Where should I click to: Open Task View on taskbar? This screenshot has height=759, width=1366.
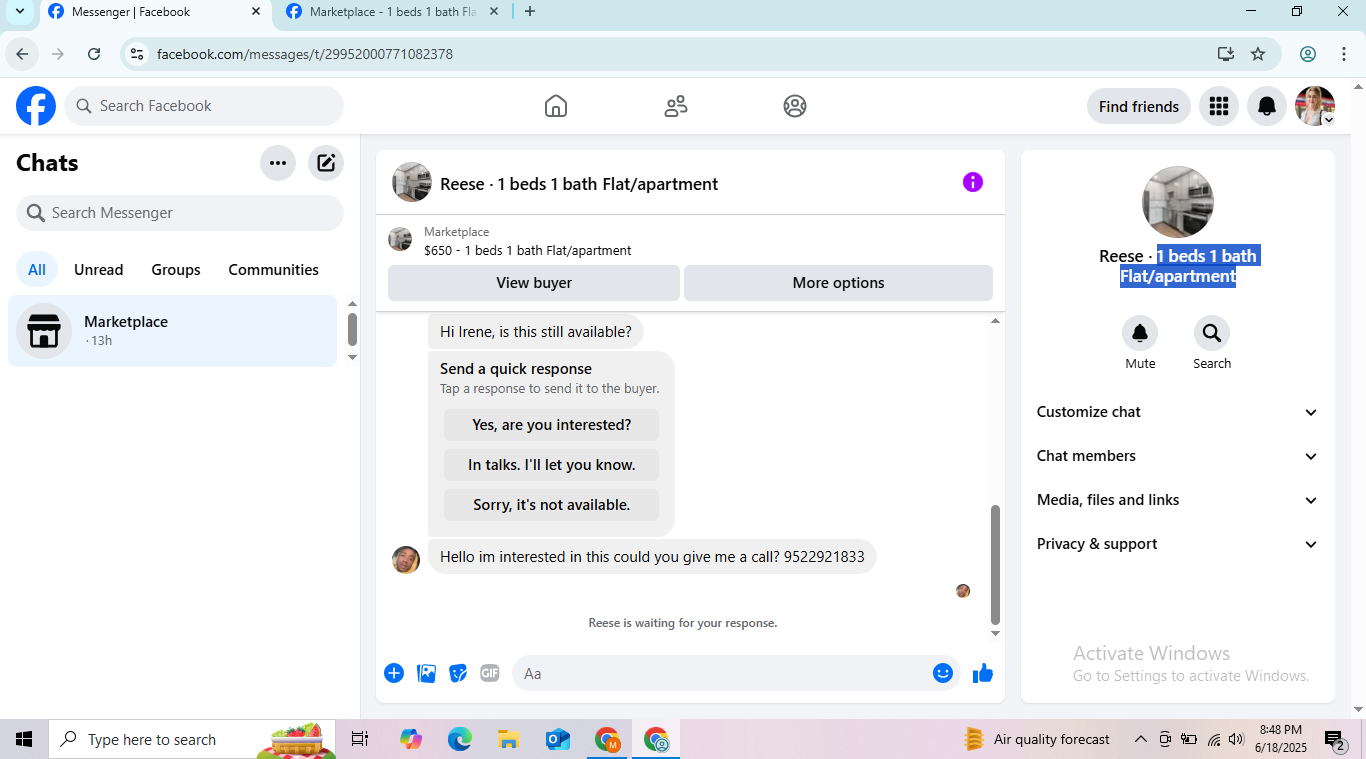pyautogui.click(x=360, y=740)
